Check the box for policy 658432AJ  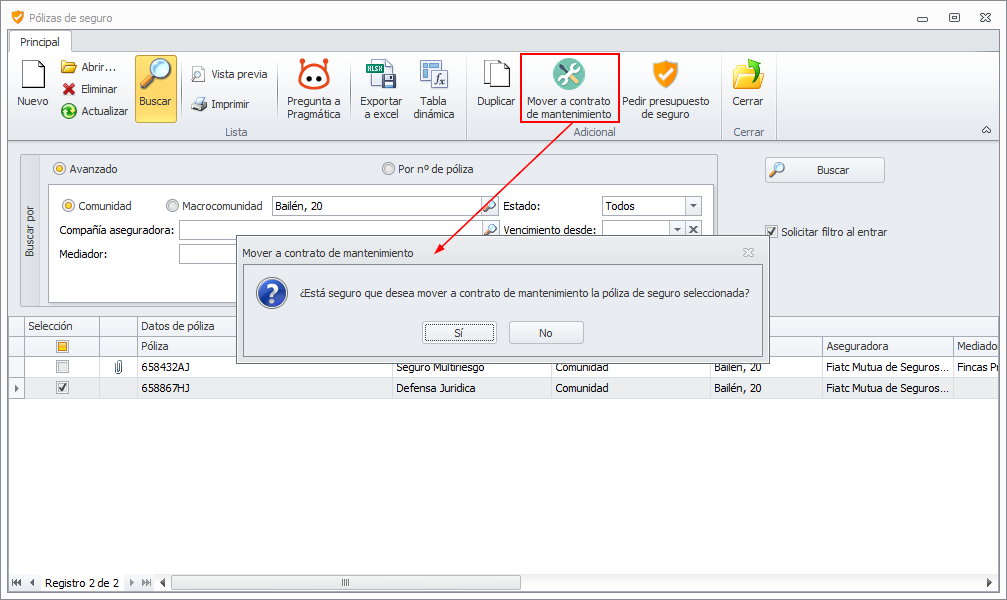pyautogui.click(x=62, y=367)
